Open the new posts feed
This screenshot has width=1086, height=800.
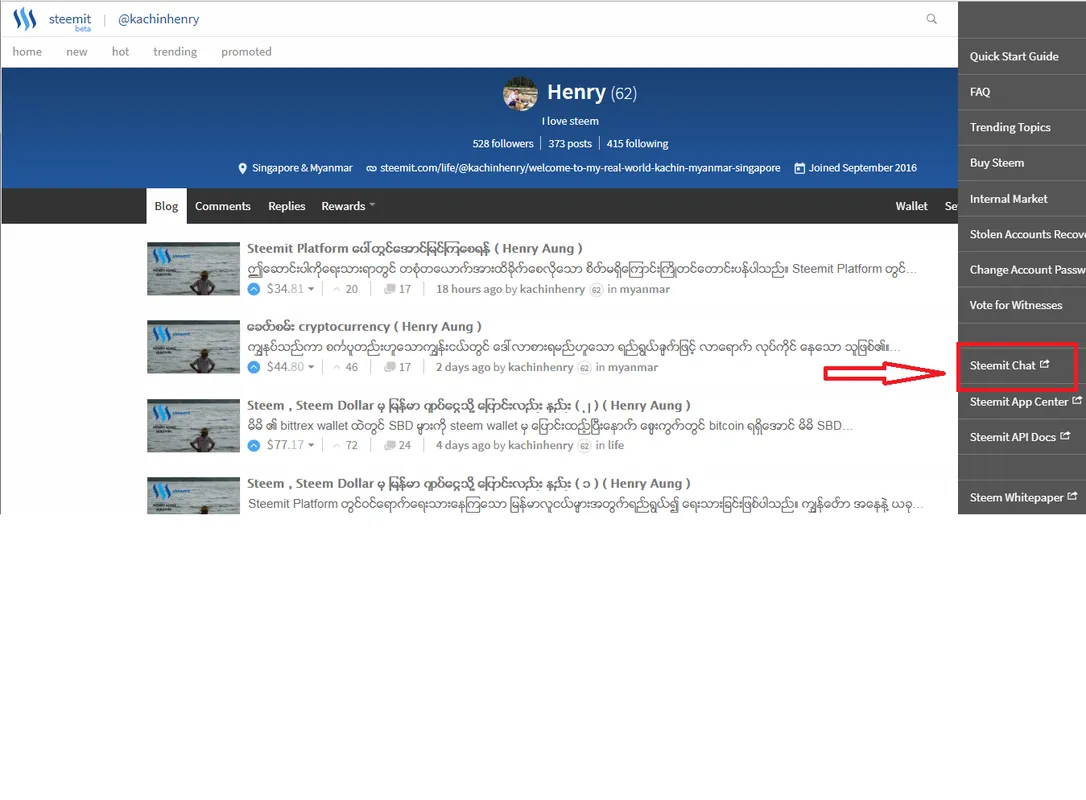click(77, 52)
